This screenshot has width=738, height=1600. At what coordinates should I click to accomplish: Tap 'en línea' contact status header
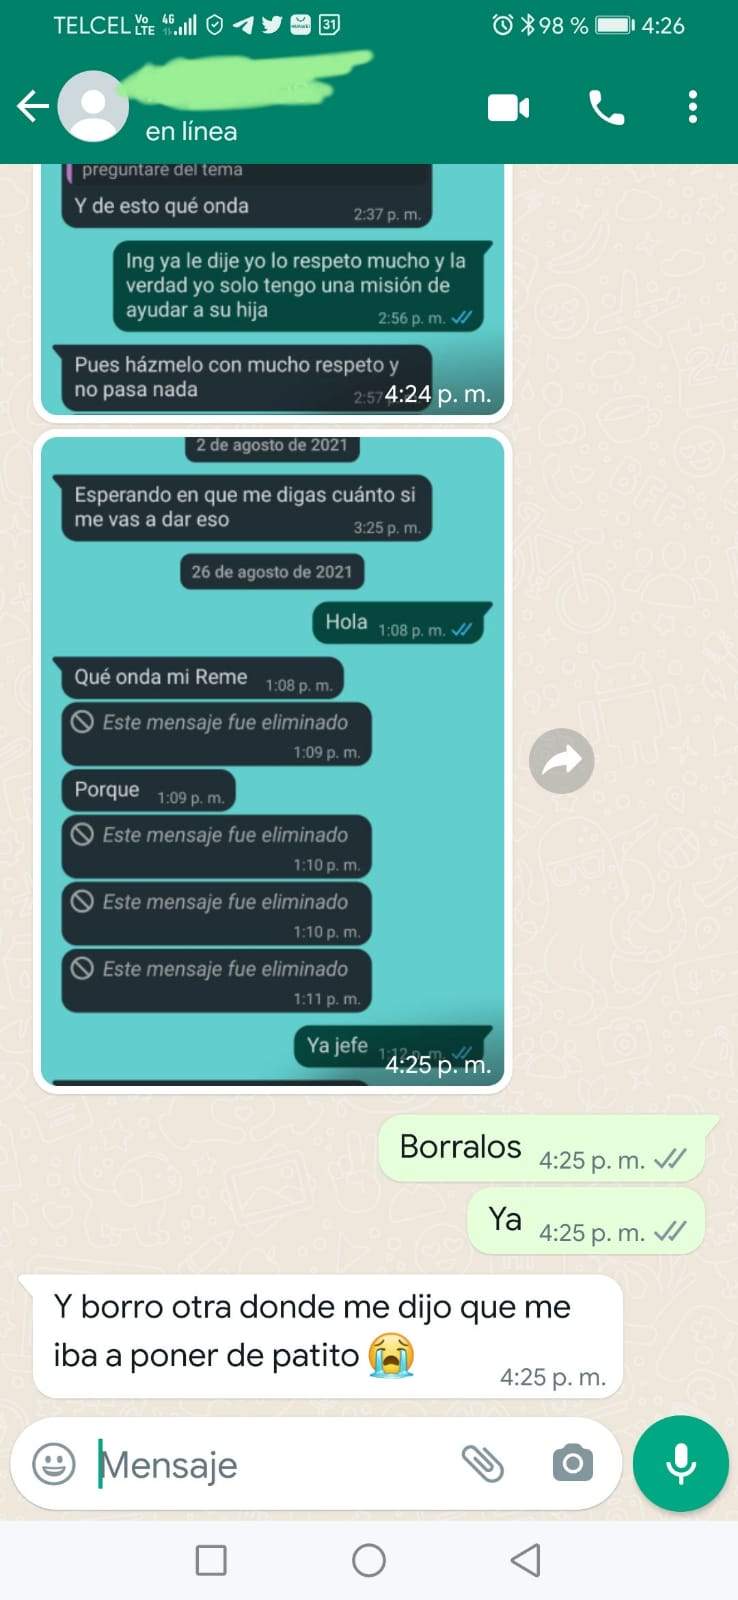coord(191,131)
